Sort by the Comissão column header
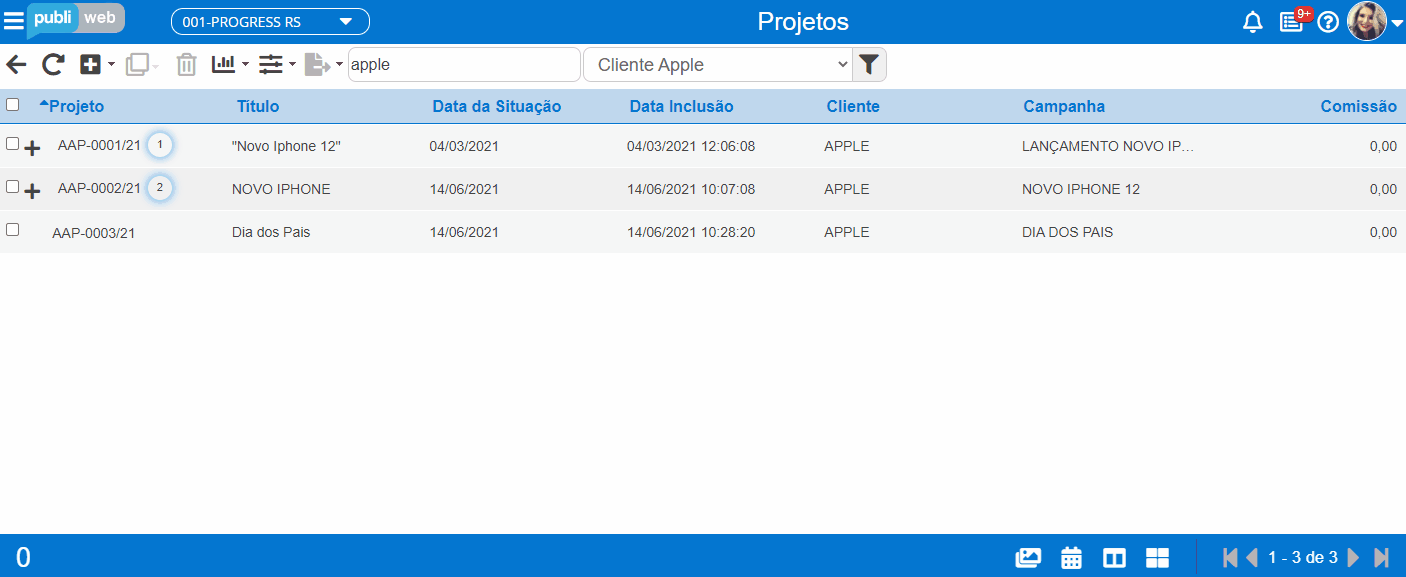The image size is (1406, 577). click(x=1359, y=107)
